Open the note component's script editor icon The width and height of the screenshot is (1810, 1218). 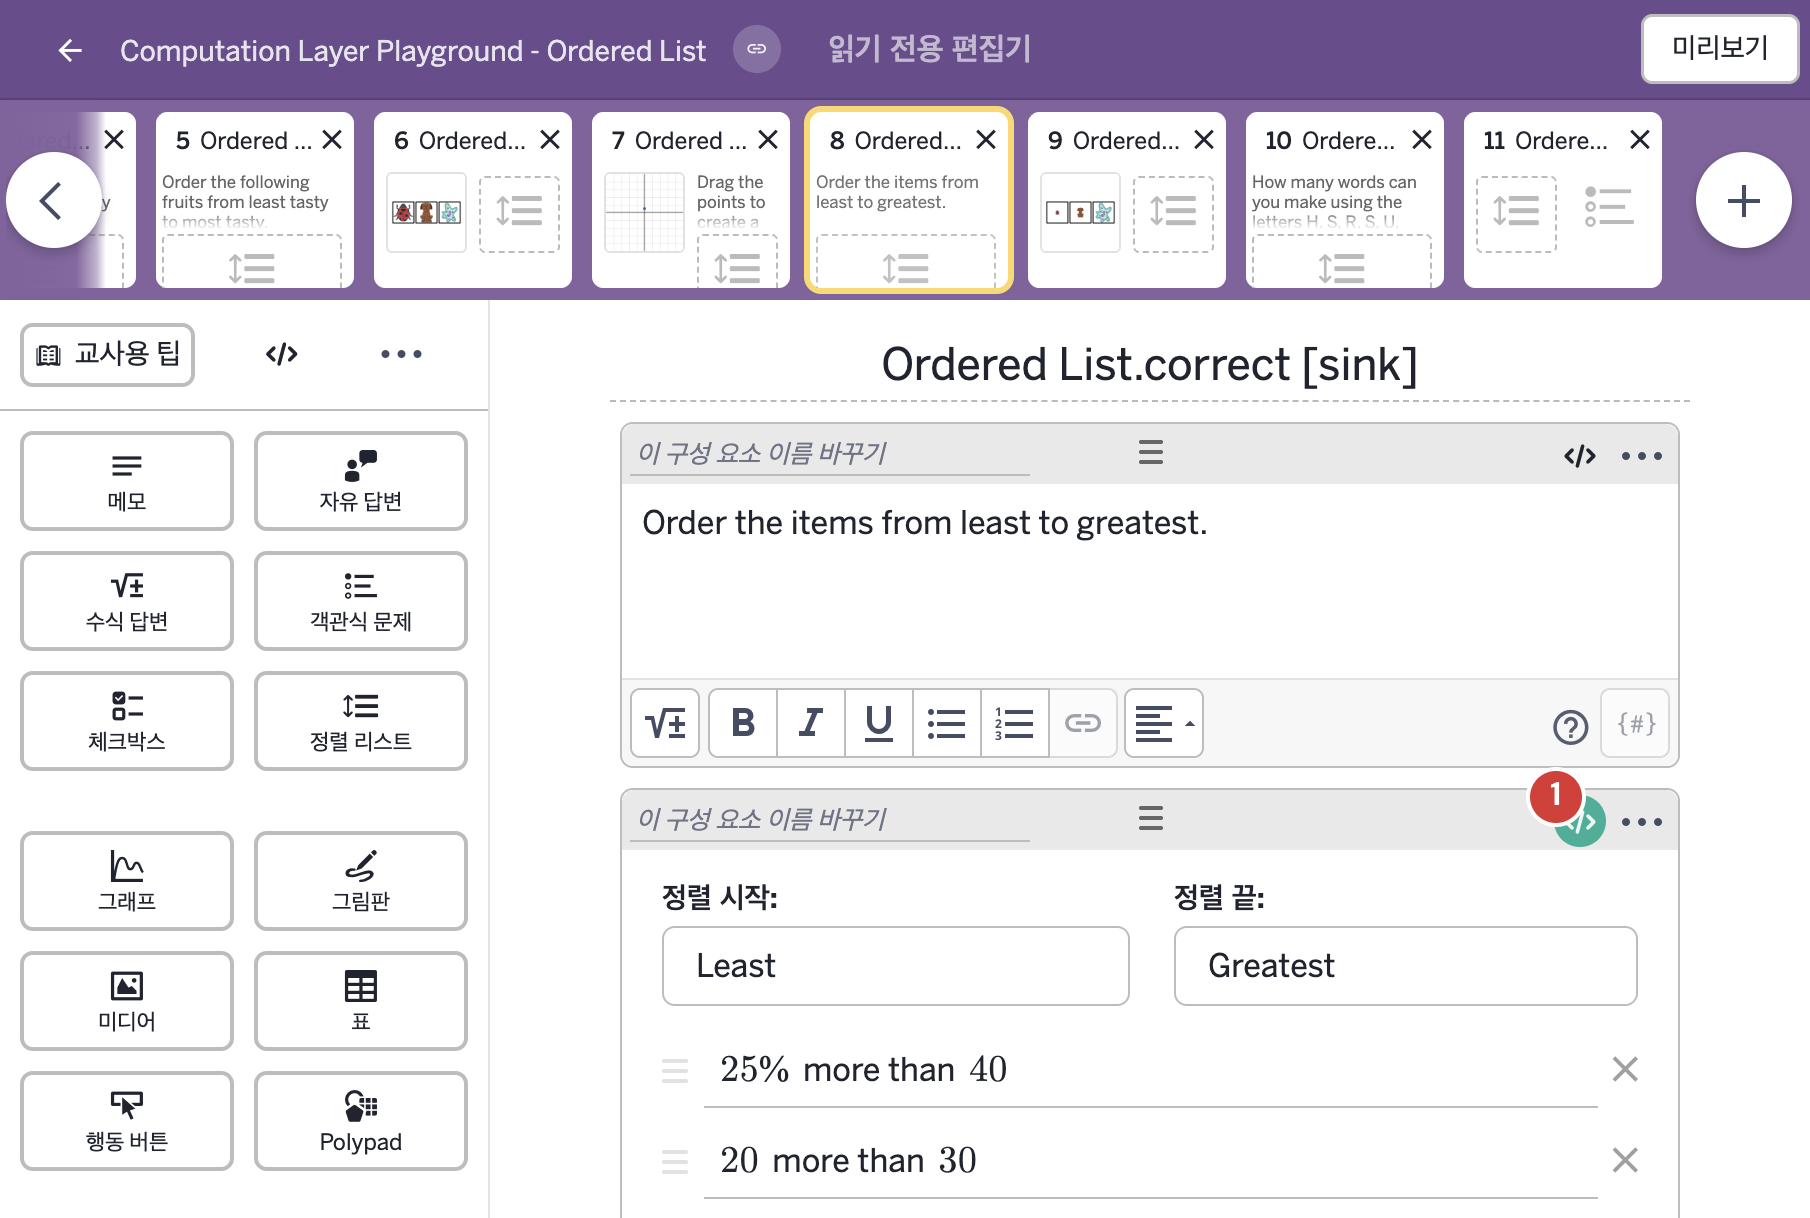[1580, 456]
